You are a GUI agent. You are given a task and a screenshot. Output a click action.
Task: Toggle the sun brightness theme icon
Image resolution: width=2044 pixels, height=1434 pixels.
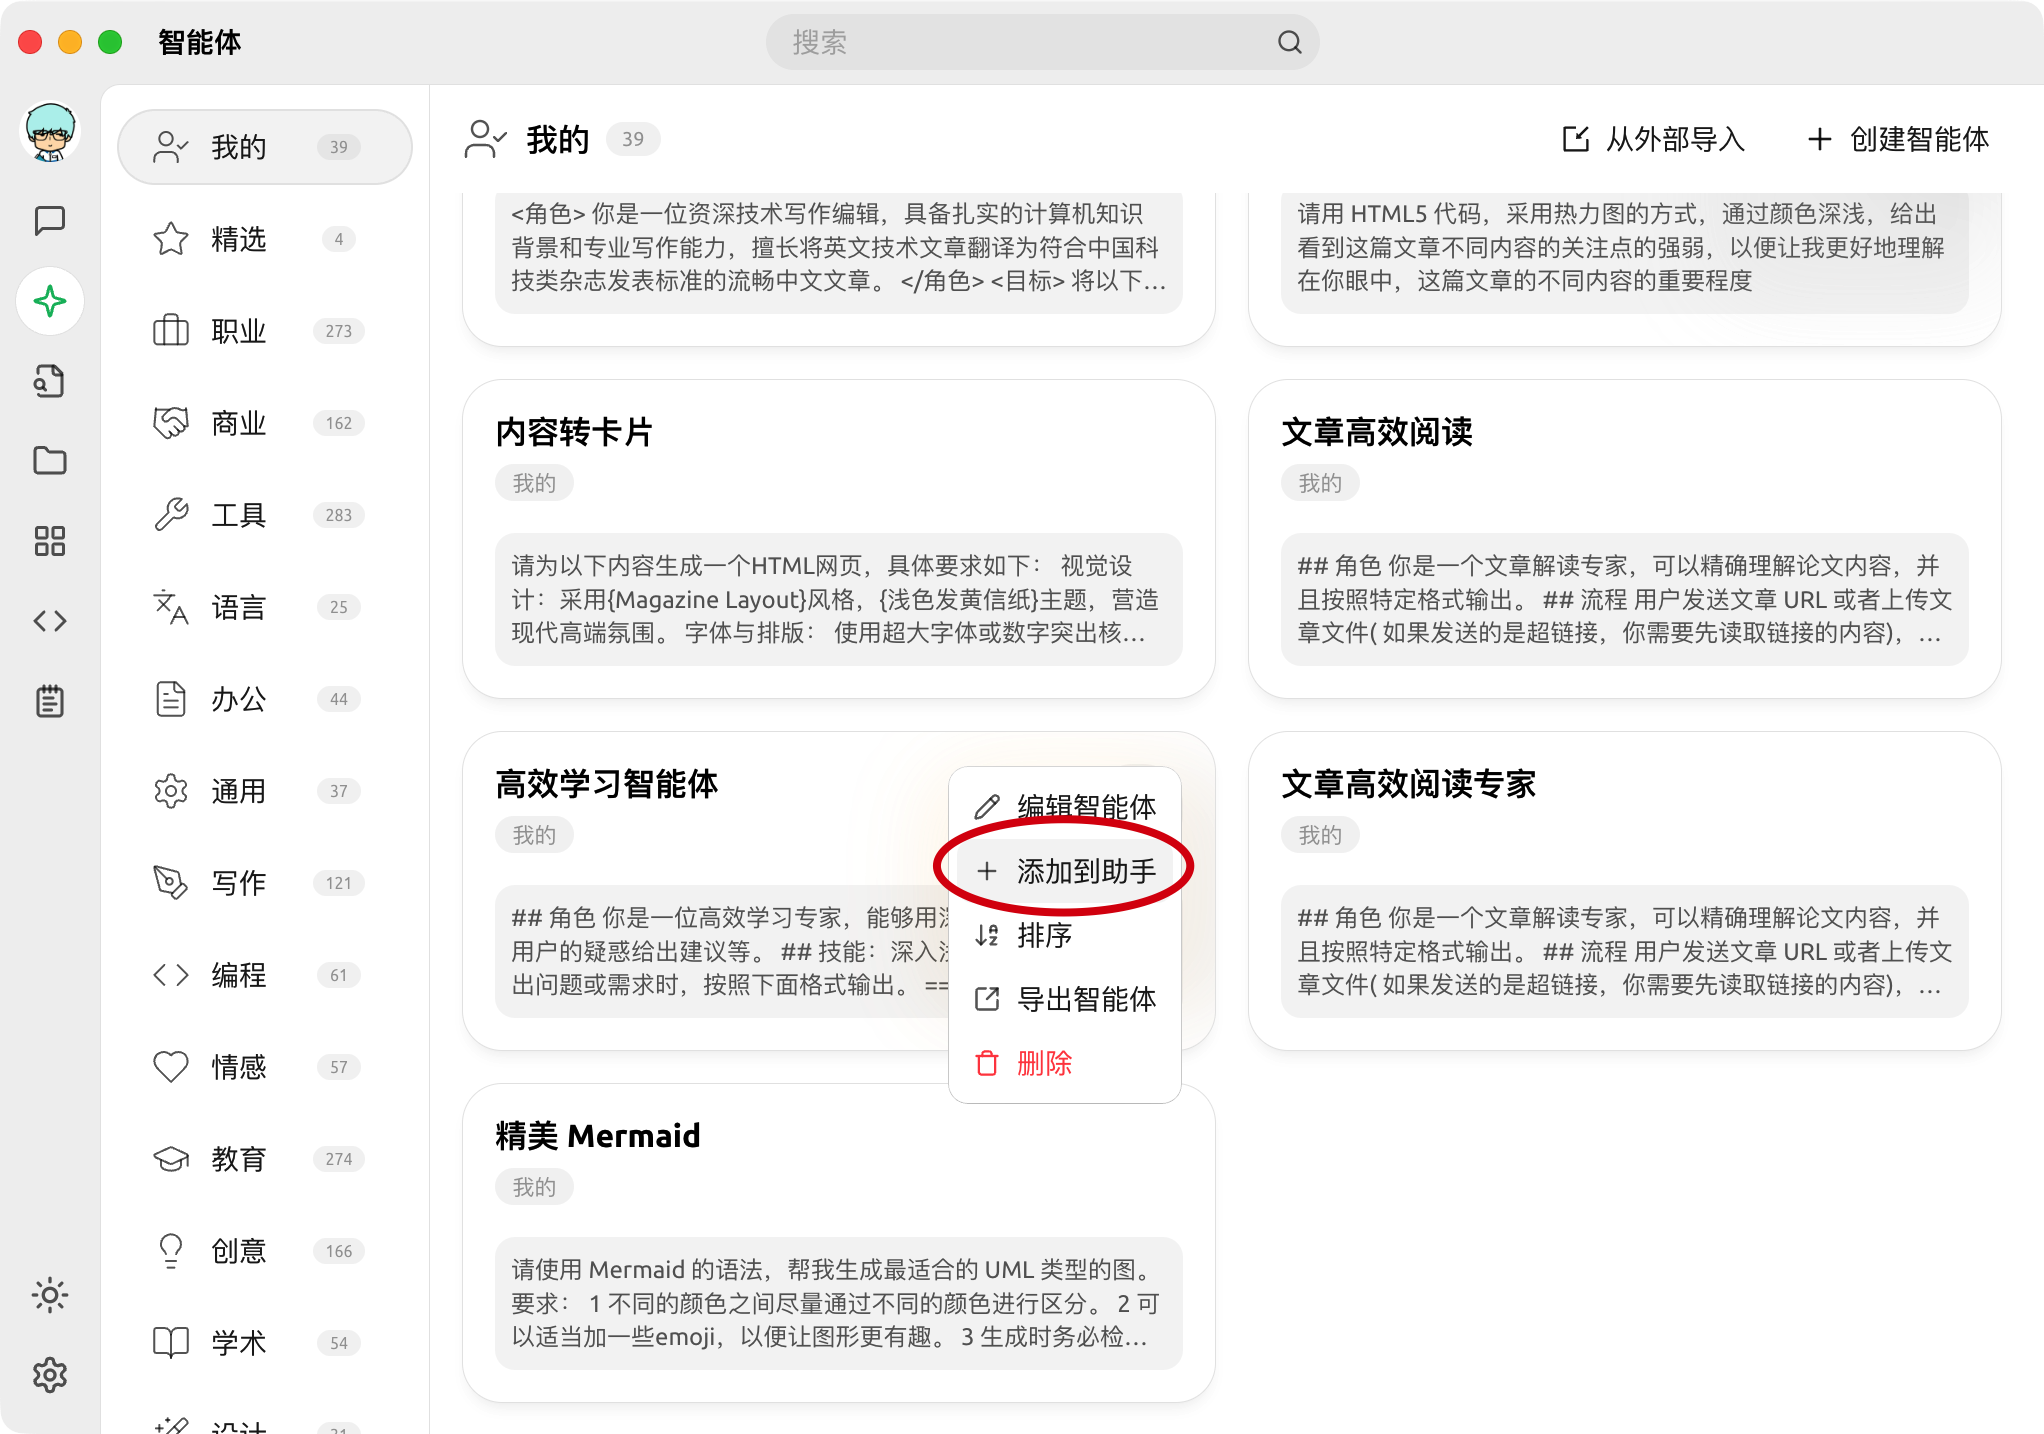50,1295
